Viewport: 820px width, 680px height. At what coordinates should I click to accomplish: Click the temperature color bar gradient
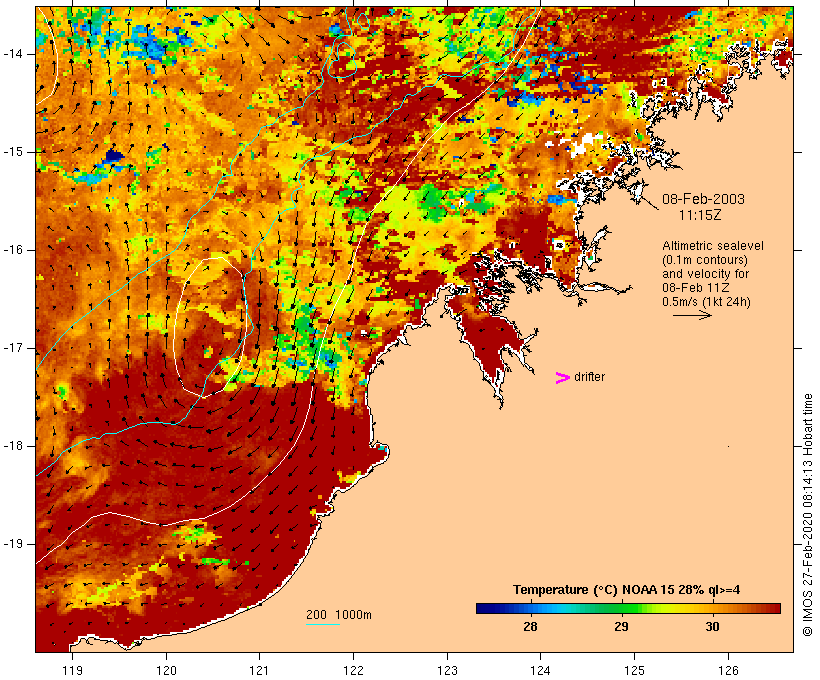(628, 608)
